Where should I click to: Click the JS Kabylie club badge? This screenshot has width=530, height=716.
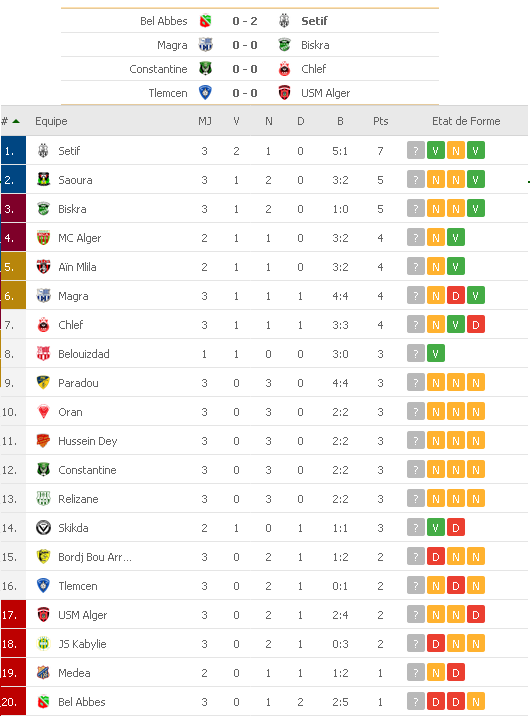pyautogui.click(x=43, y=644)
